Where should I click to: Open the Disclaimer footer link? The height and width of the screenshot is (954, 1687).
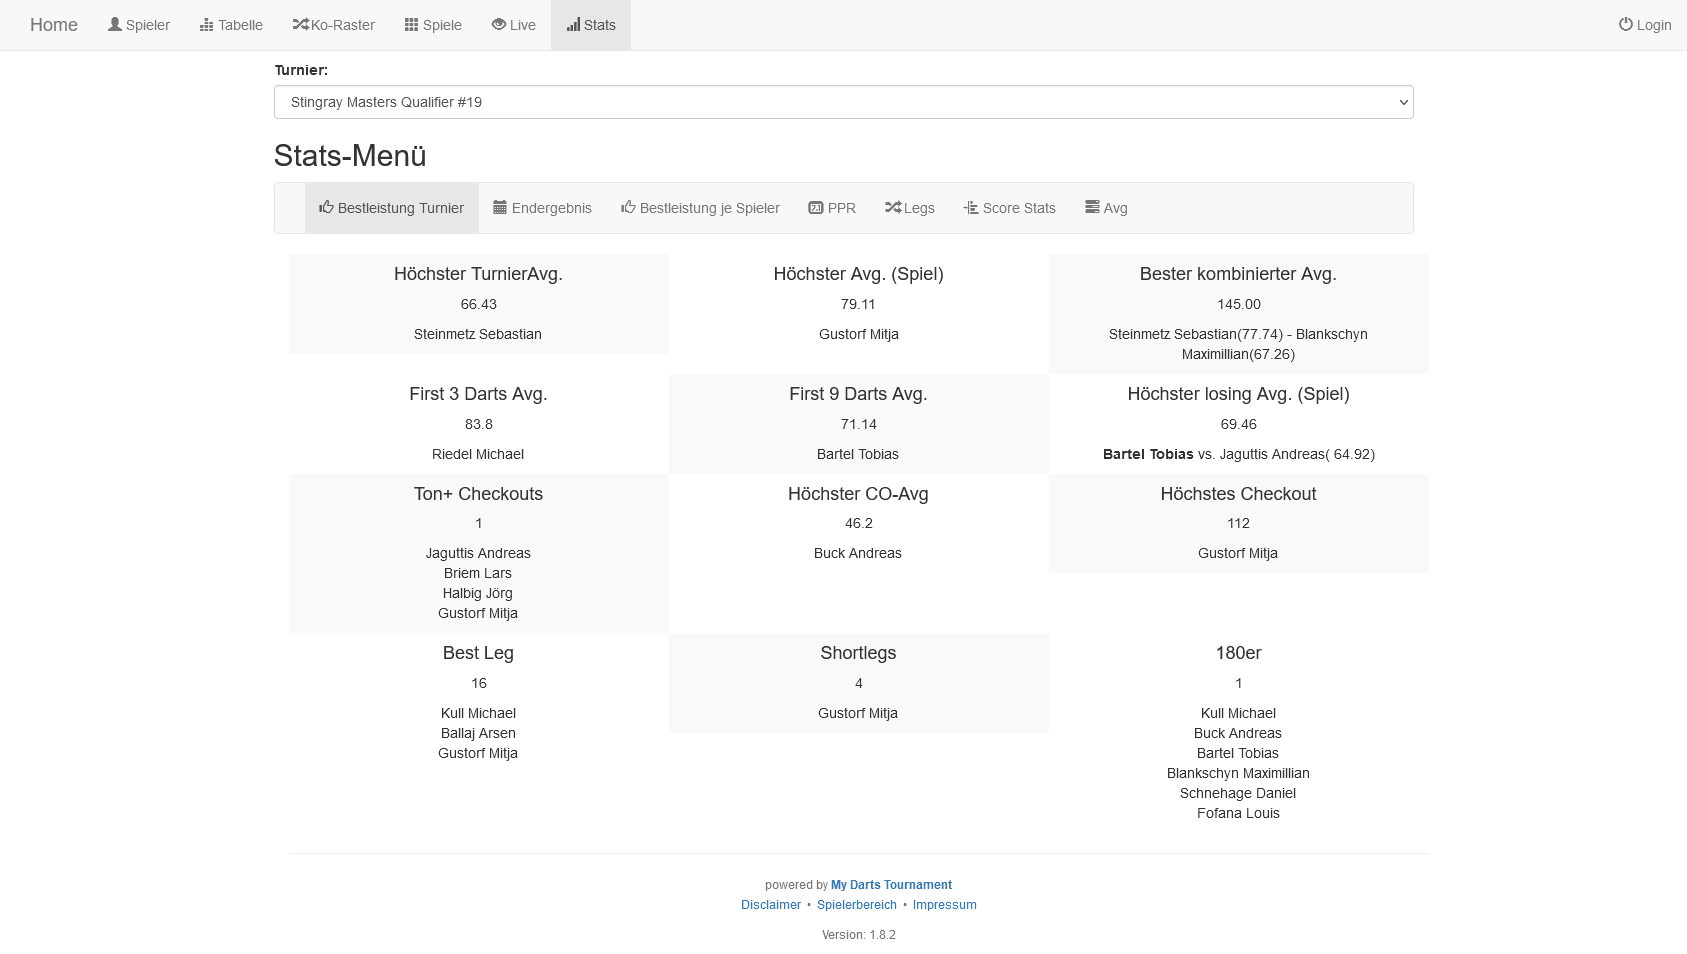(x=771, y=905)
